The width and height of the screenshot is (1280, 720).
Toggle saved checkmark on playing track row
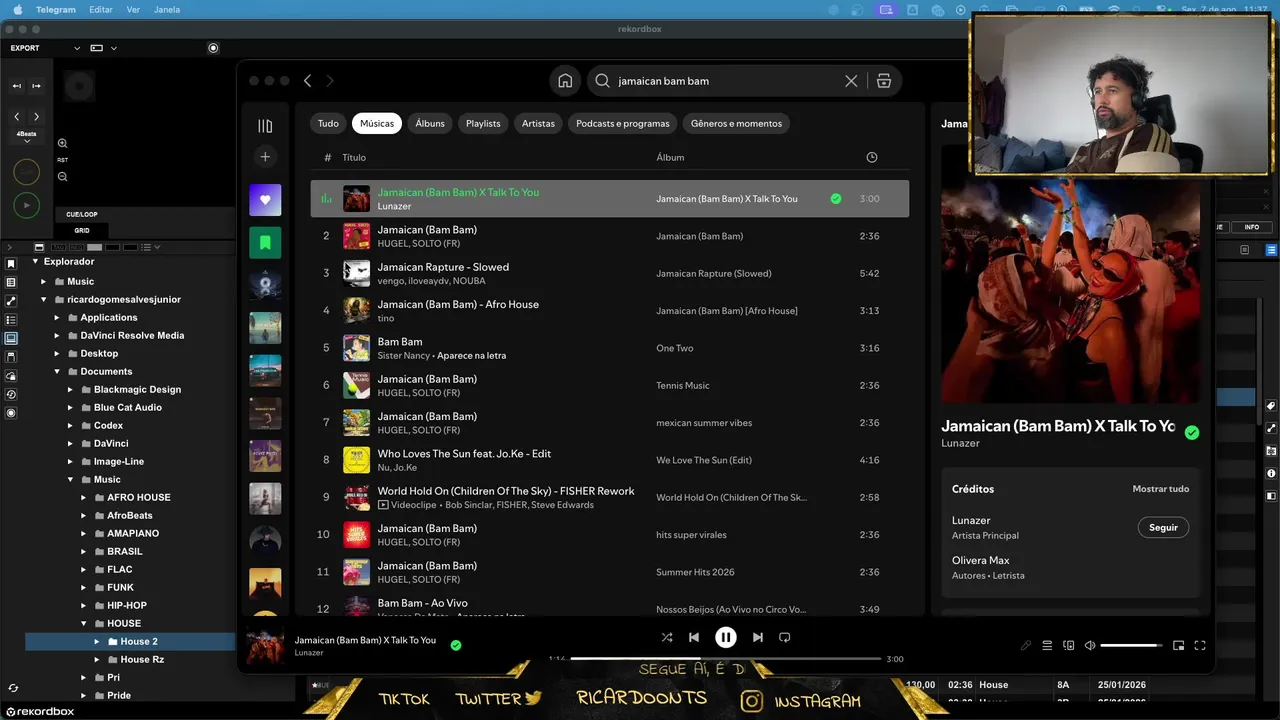click(836, 199)
